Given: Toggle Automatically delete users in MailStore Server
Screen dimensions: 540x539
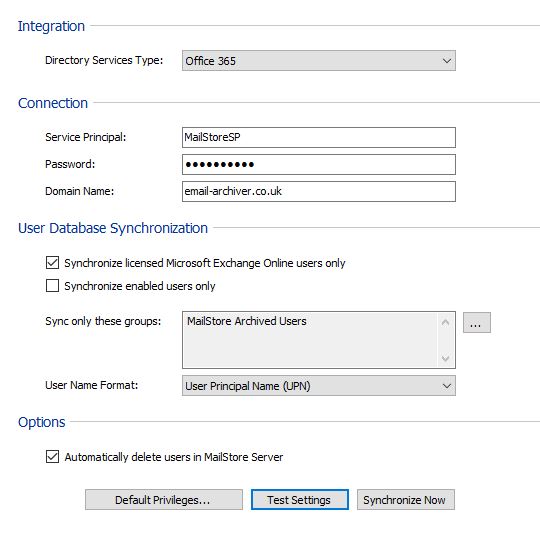Looking at the screenshot, I should [x=52, y=456].
